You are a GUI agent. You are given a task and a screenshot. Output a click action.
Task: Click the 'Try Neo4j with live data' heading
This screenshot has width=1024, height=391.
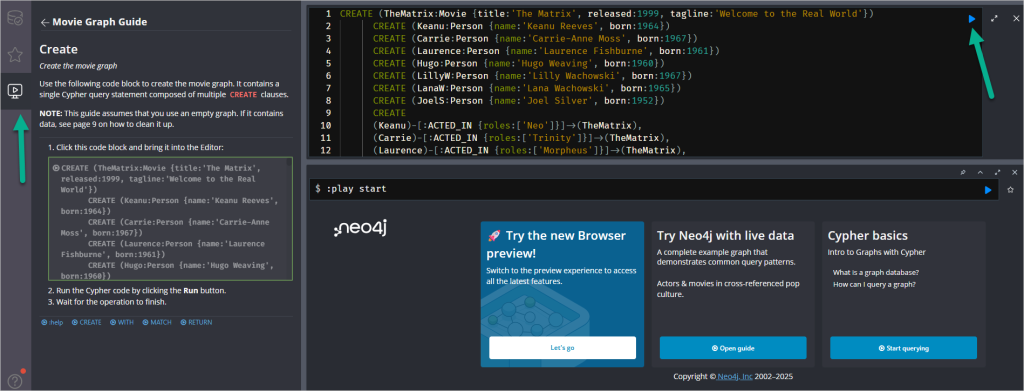tap(726, 236)
